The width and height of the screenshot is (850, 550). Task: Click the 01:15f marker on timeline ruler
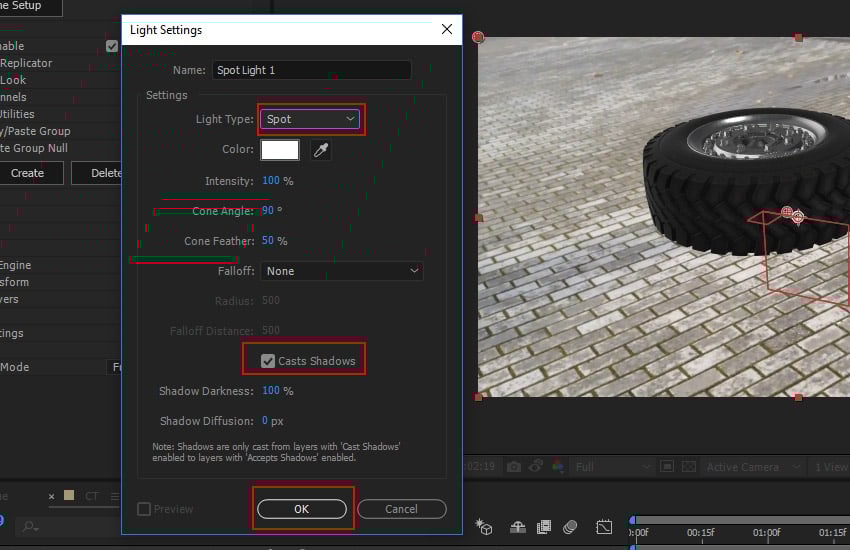point(833,533)
